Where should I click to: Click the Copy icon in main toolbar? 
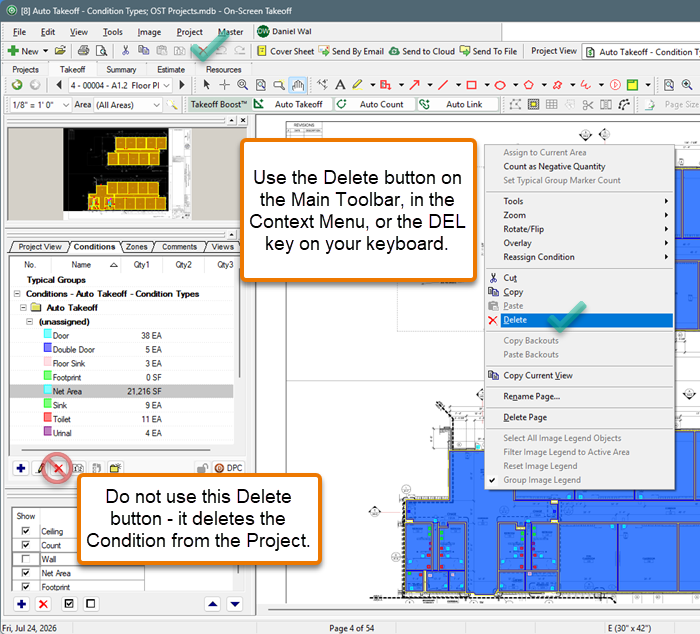(143, 50)
